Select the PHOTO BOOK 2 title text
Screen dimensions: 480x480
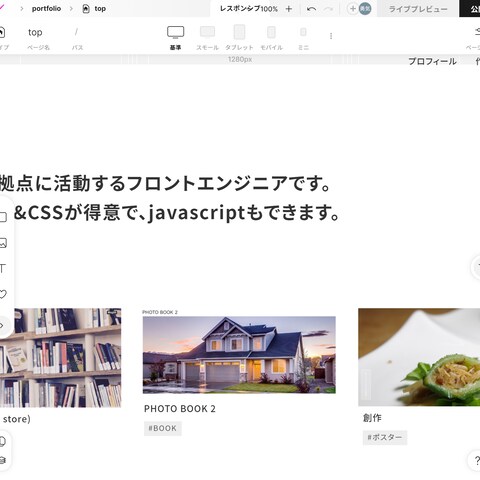pos(180,409)
